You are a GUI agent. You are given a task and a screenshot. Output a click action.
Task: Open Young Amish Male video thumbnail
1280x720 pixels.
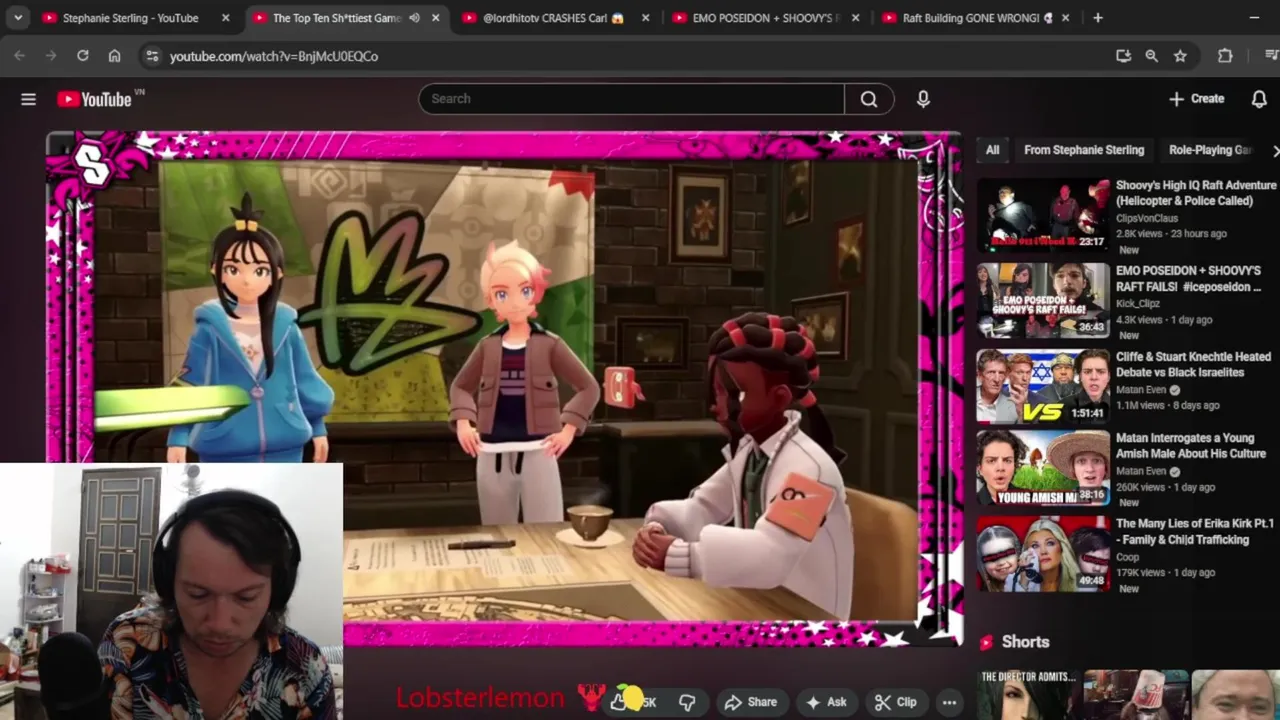click(1043, 468)
